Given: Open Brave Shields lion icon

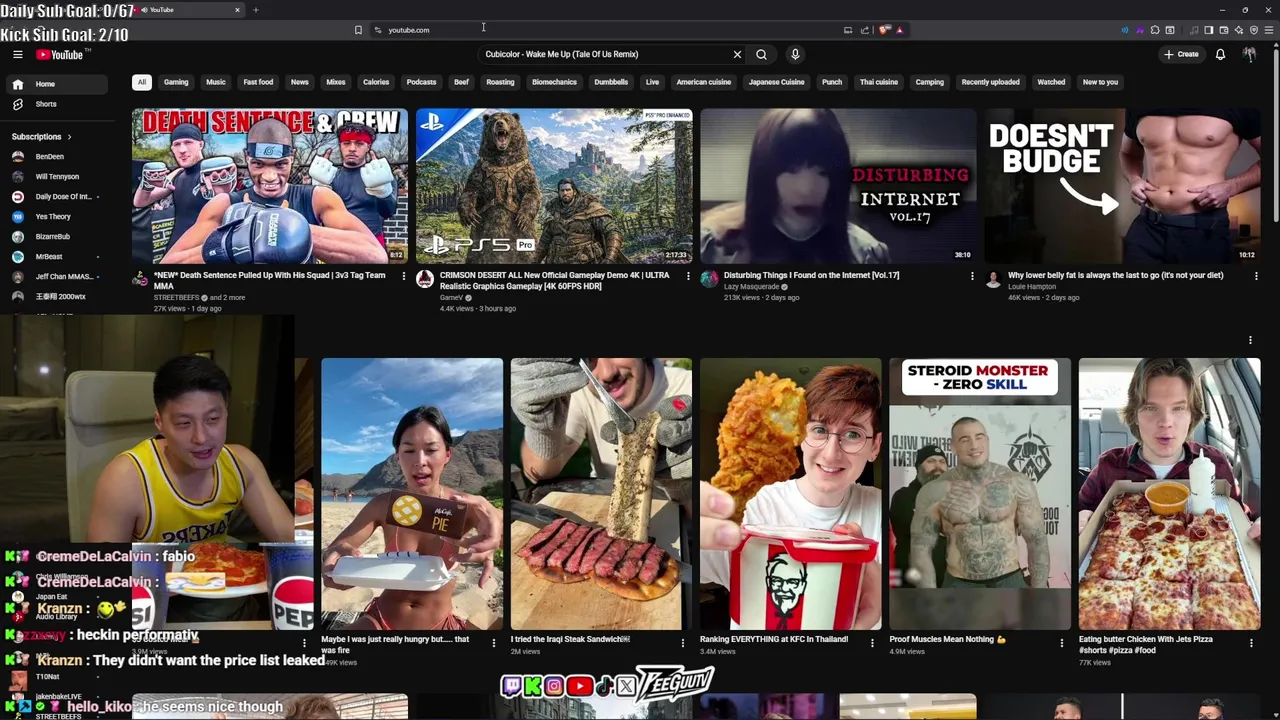Looking at the screenshot, I should tap(884, 30).
